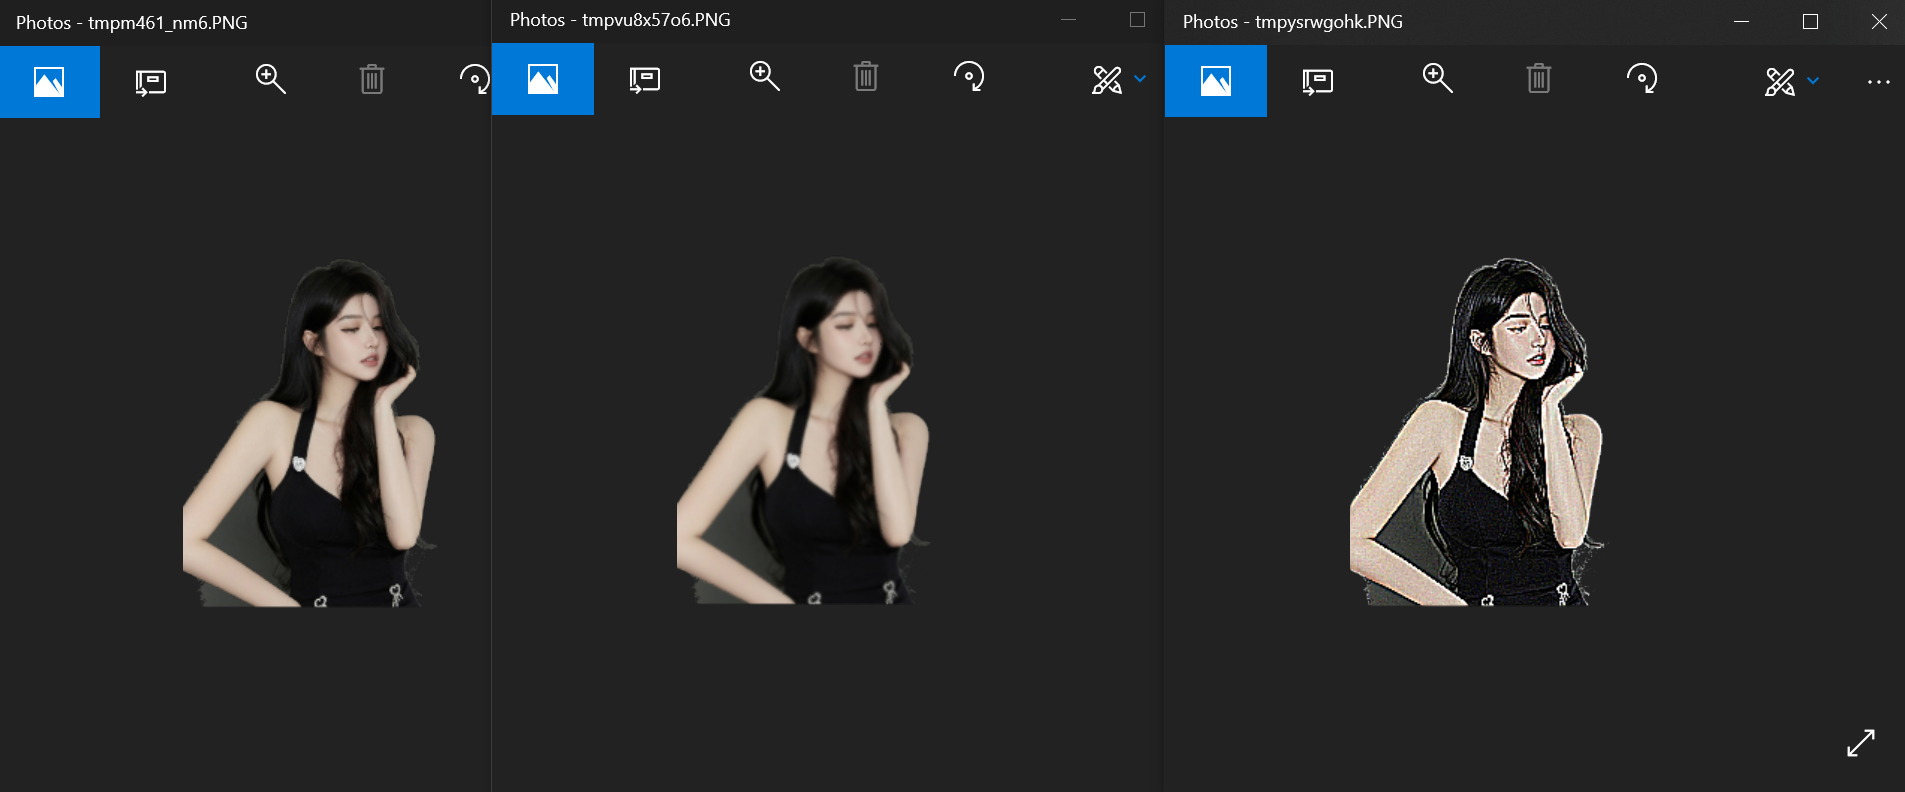Image resolution: width=1905 pixels, height=792 pixels.
Task: Open collection view in tmpysrwgohk.PNG window
Action: pos(1216,81)
